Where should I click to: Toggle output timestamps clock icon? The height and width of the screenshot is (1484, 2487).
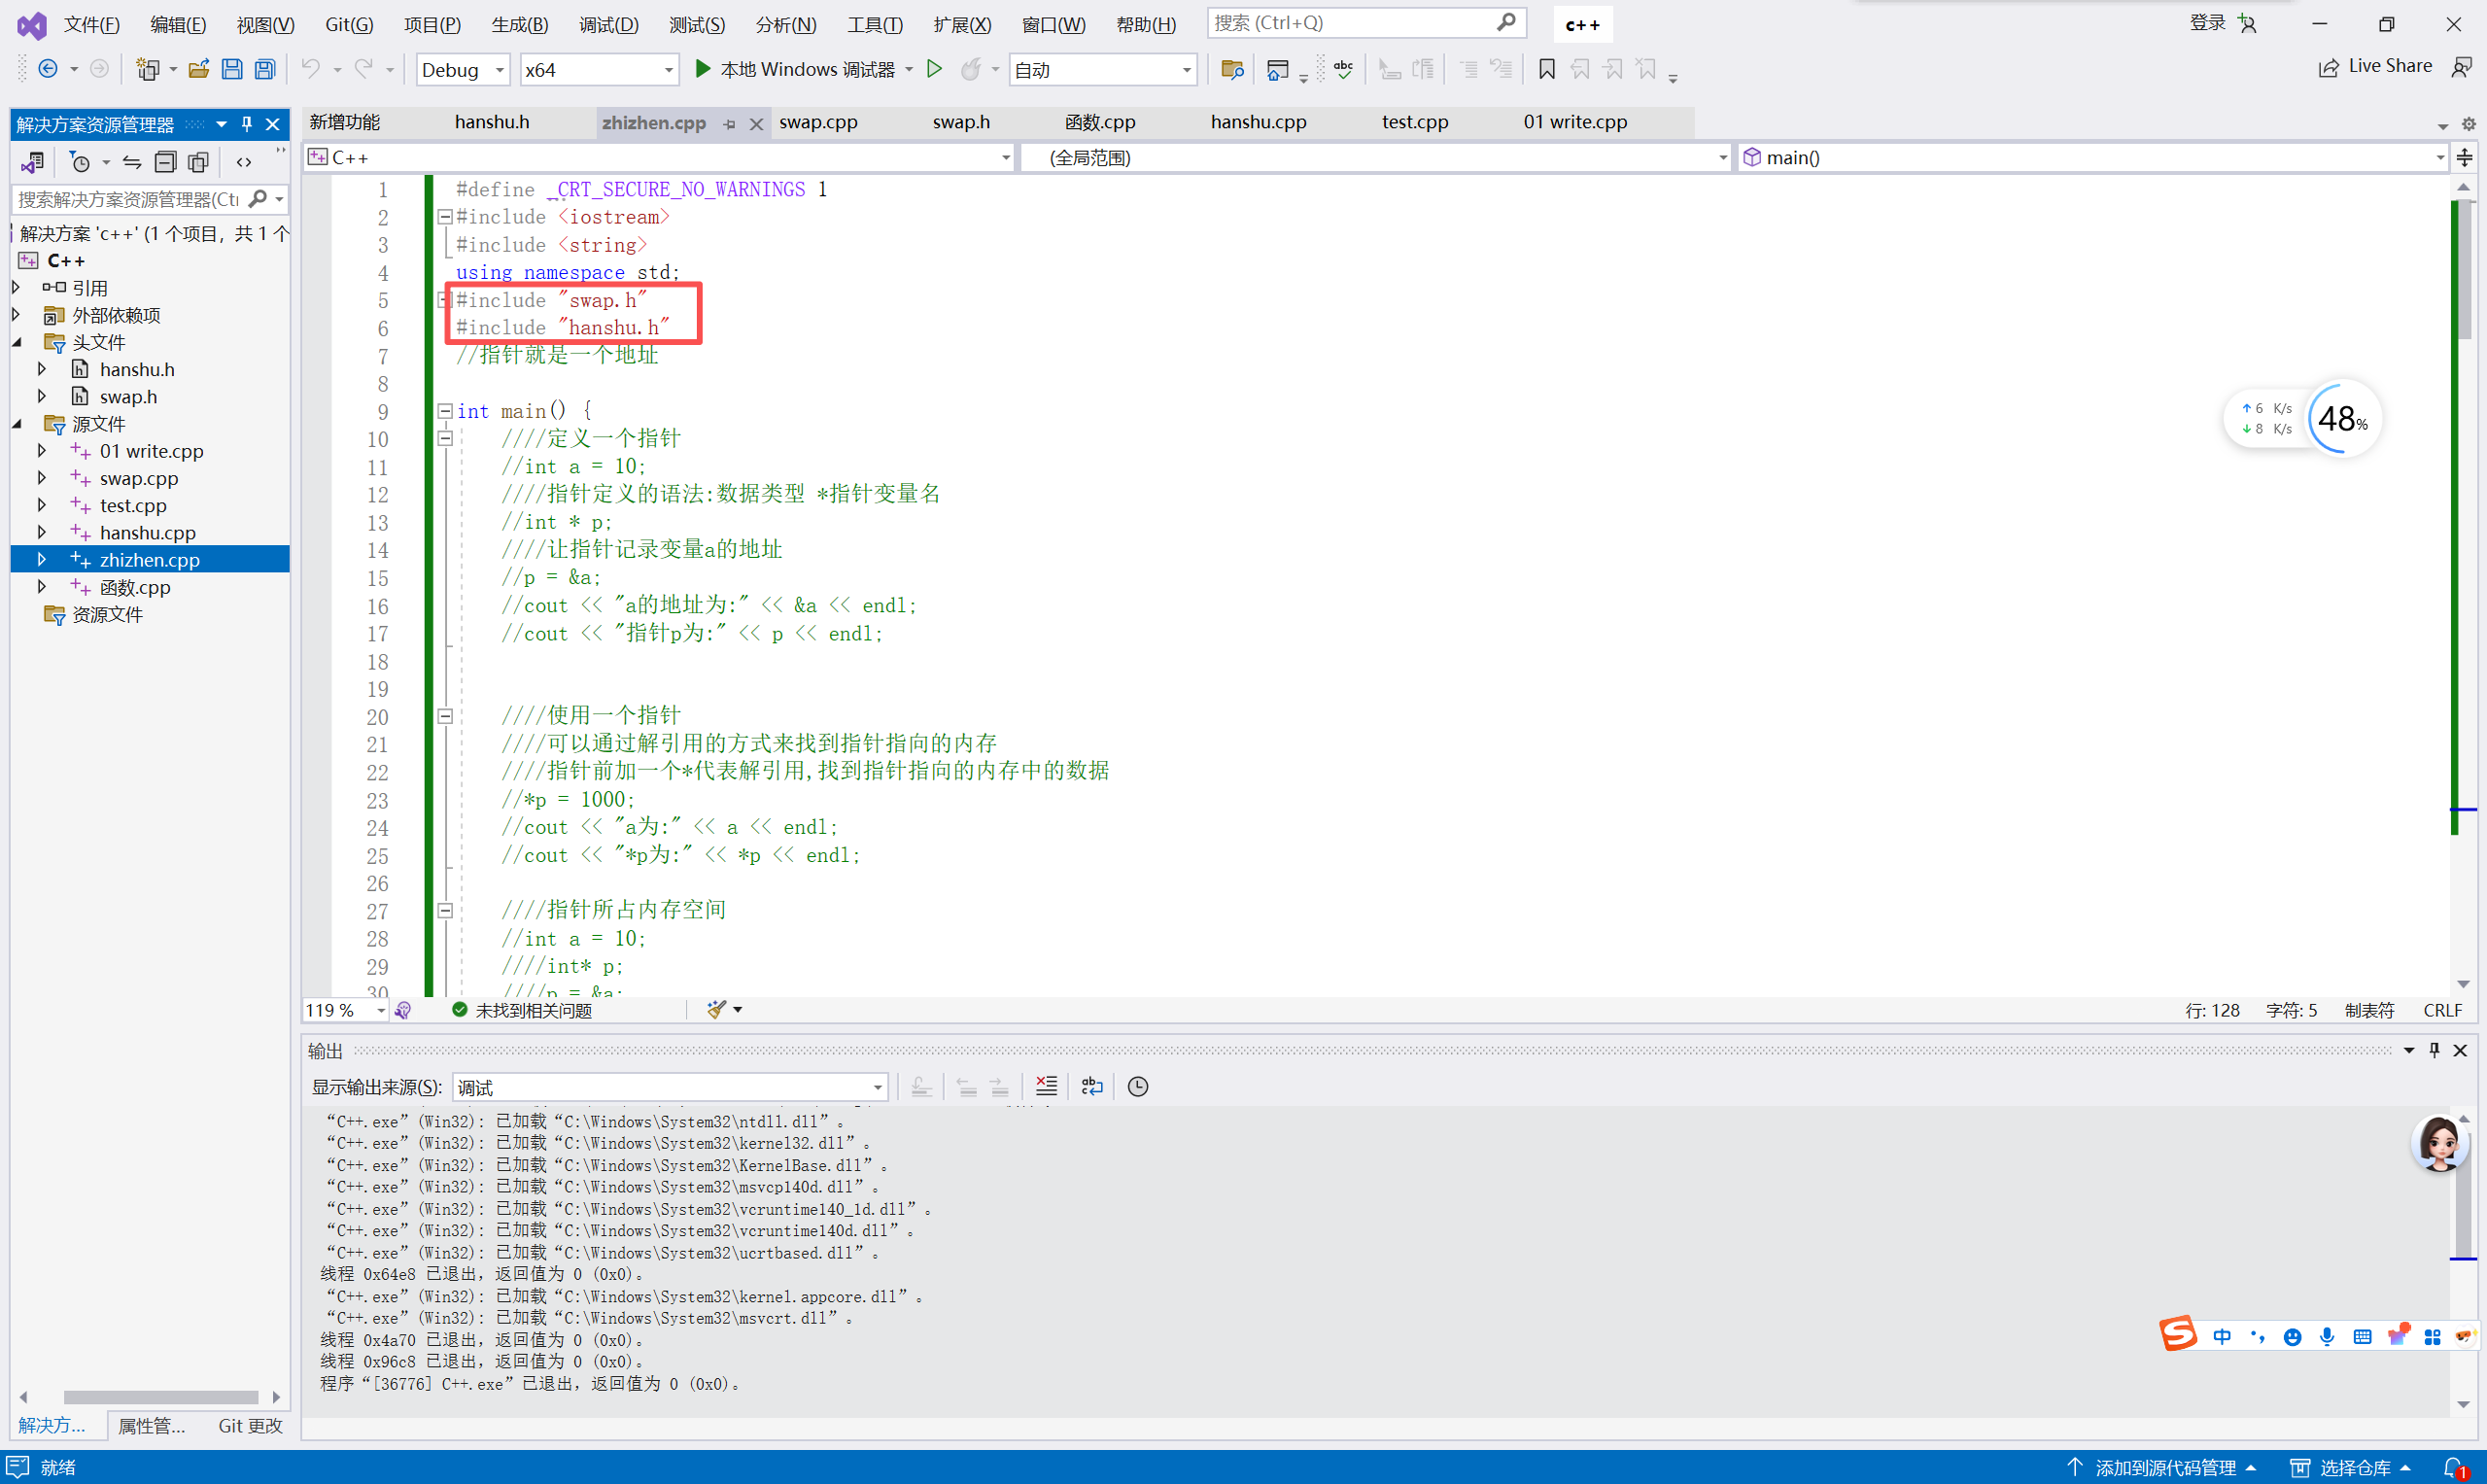[1137, 1086]
